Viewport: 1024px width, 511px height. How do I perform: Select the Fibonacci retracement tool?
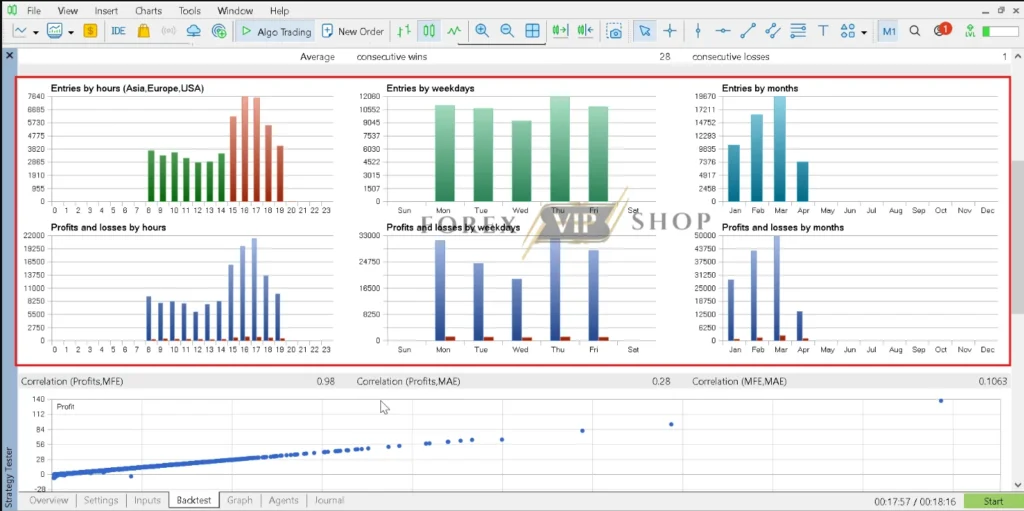pos(797,31)
